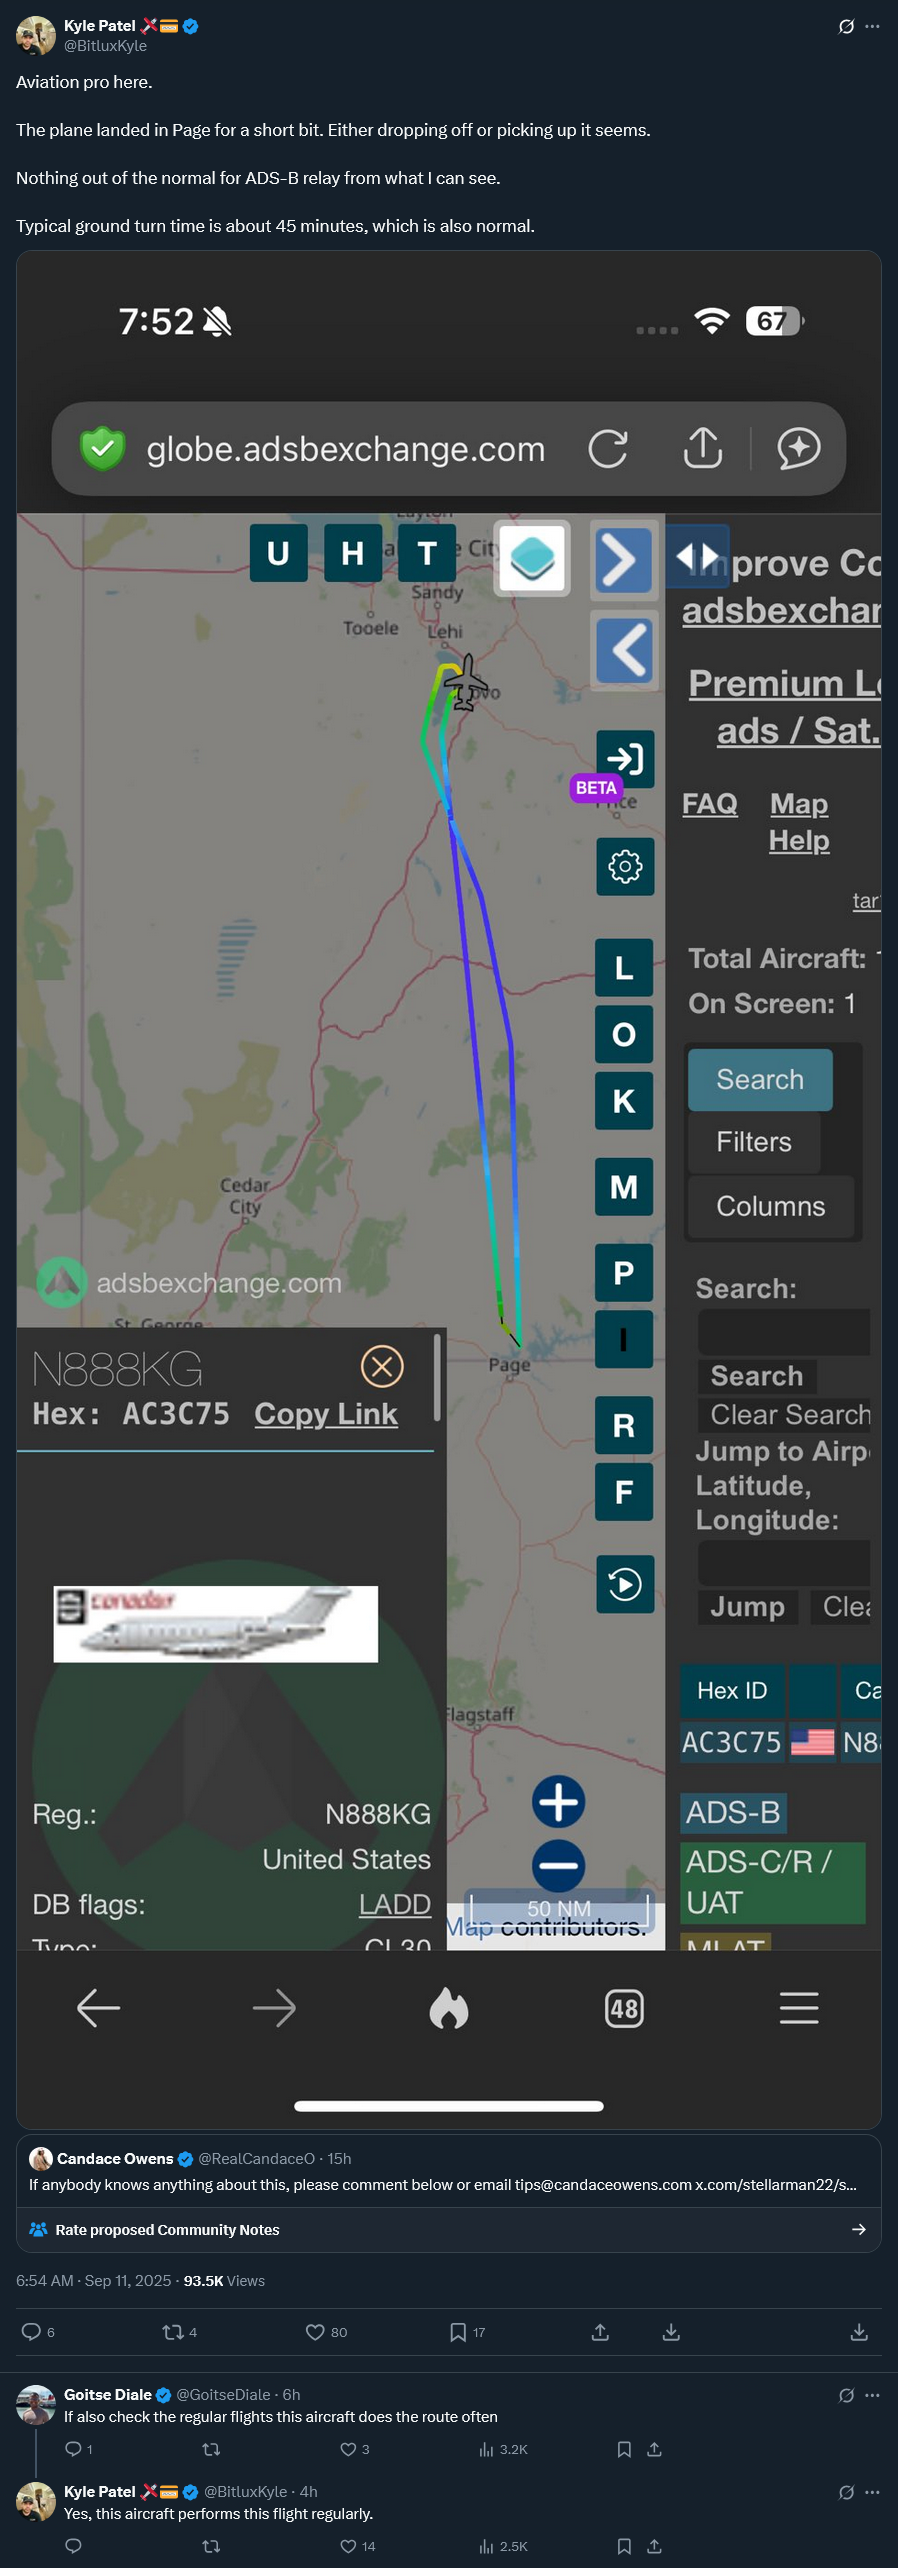Expand sidebar with right chevron button
The image size is (898, 2568).
624,560
